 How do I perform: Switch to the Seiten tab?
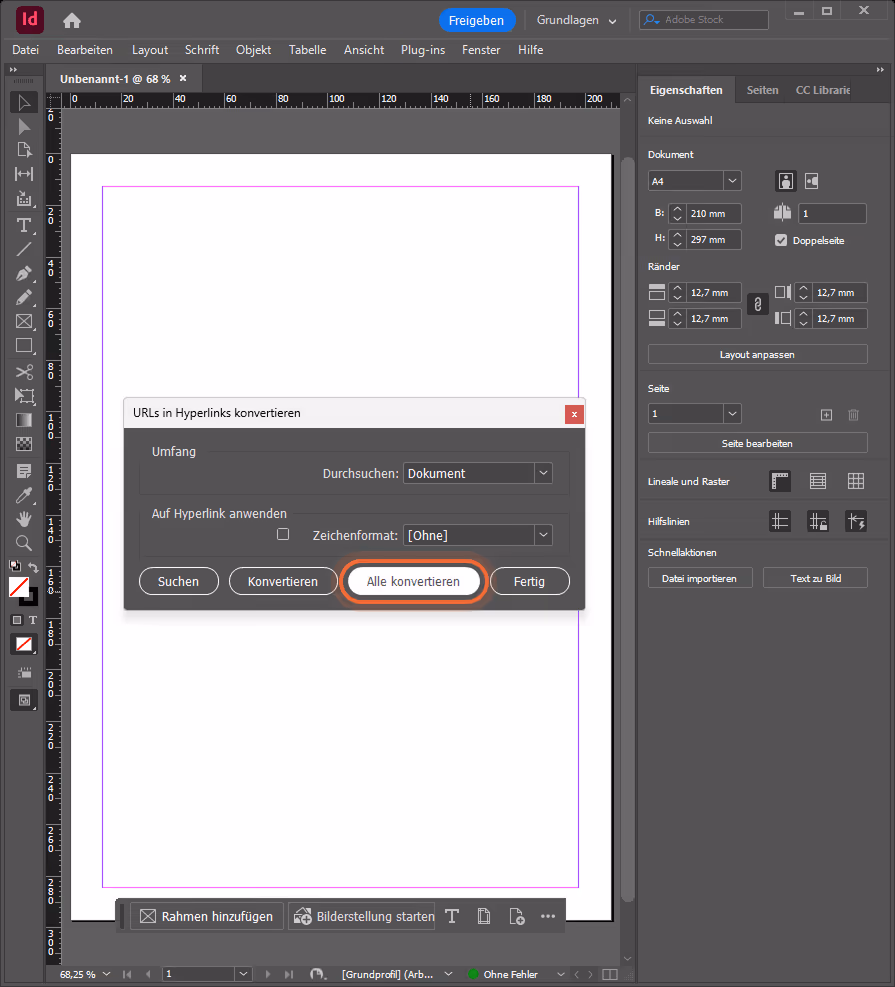(762, 90)
